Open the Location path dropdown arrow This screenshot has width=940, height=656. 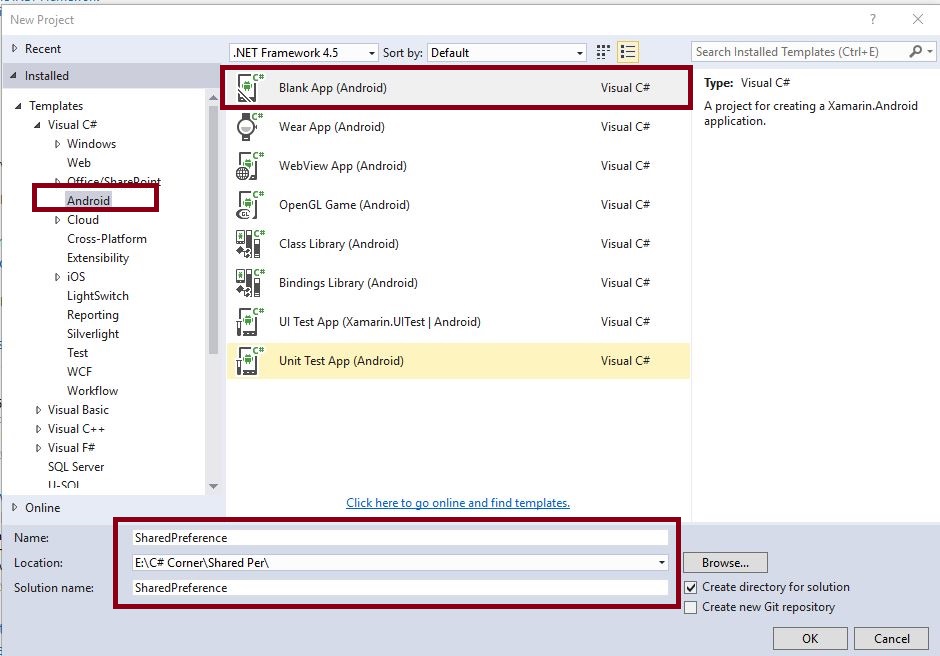pos(662,562)
